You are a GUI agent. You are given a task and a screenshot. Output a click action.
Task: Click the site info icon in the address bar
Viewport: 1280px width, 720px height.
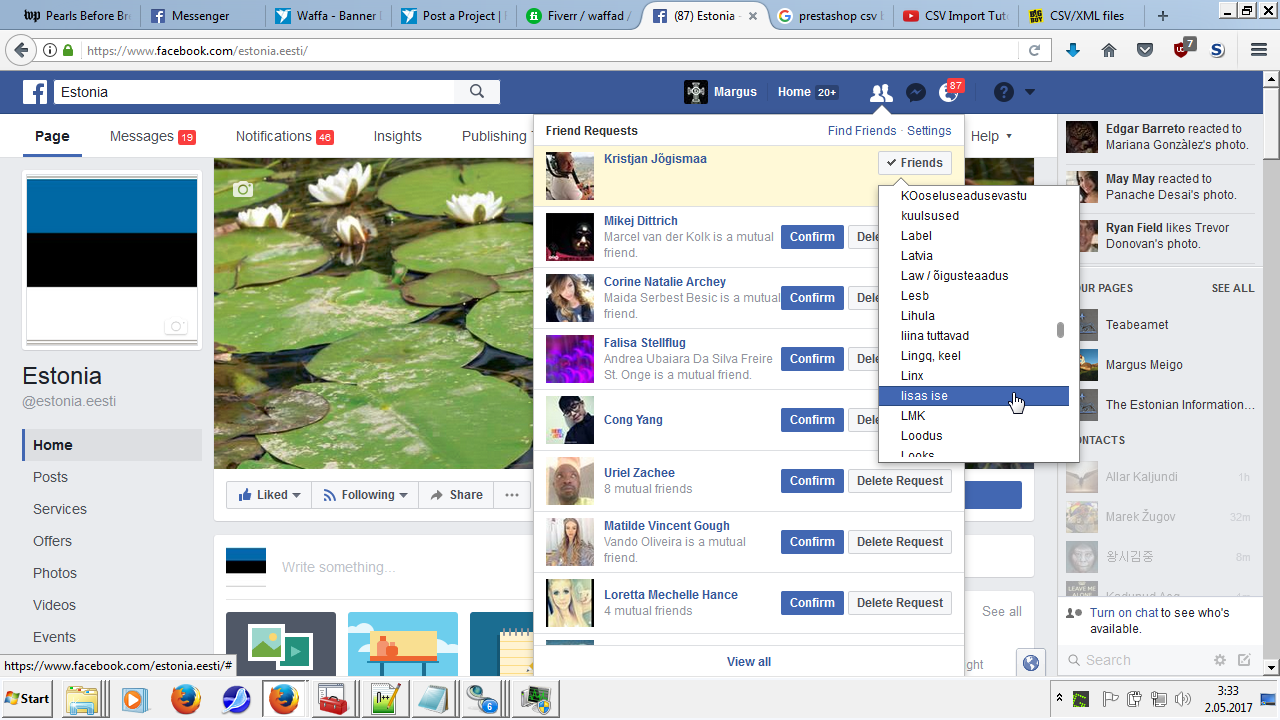coord(50,50)
